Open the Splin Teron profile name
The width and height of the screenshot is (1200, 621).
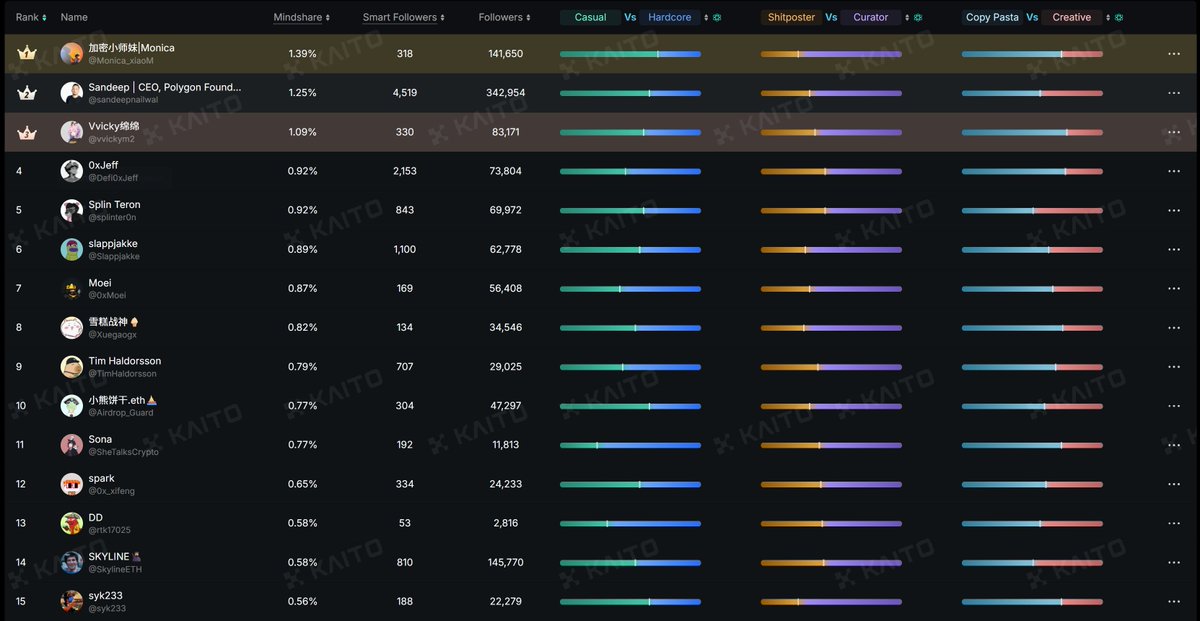click(x=114, y=205)
